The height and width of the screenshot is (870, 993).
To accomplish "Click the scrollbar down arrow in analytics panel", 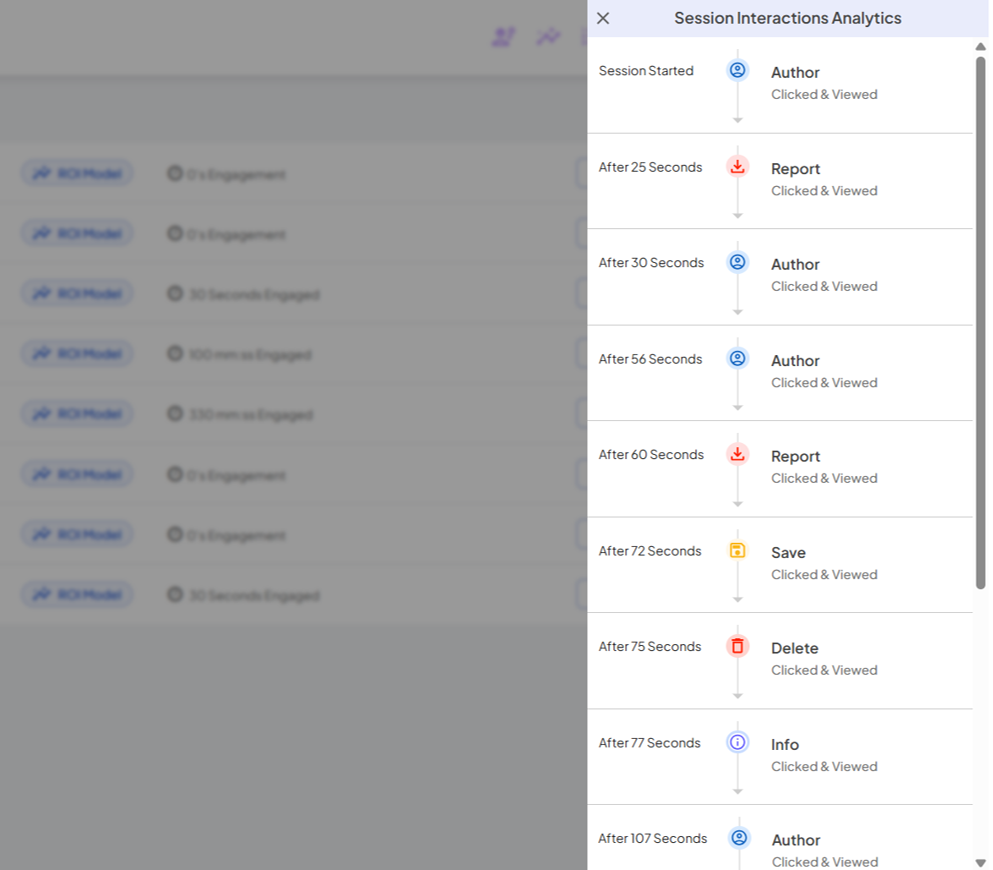I will [x=980, y=863].
